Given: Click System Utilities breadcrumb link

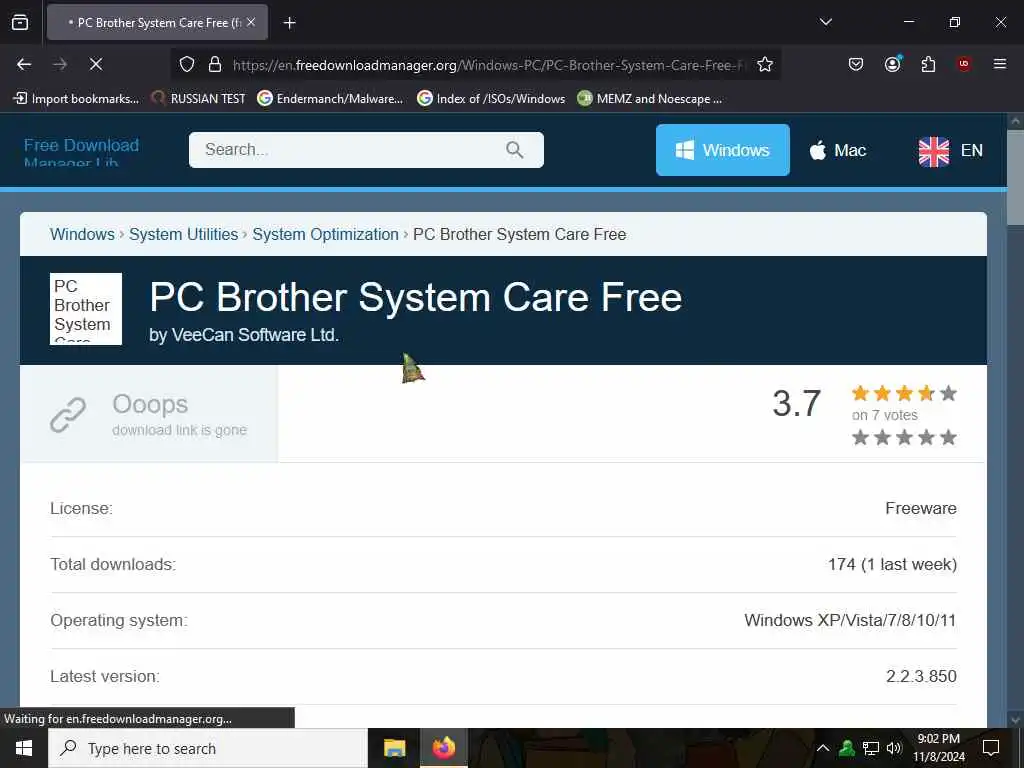Looking at the screenshot, I should (184, 234).
